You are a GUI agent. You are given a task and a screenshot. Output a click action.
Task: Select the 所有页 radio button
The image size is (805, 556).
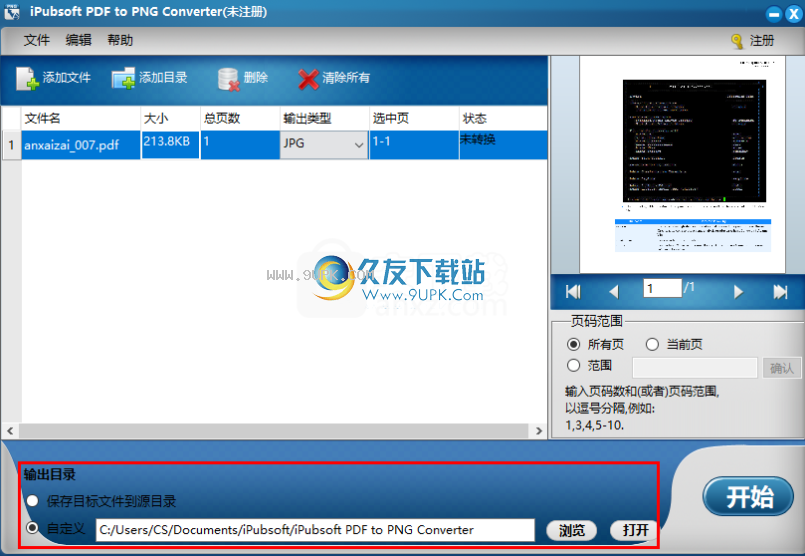[x=573, y=344]
